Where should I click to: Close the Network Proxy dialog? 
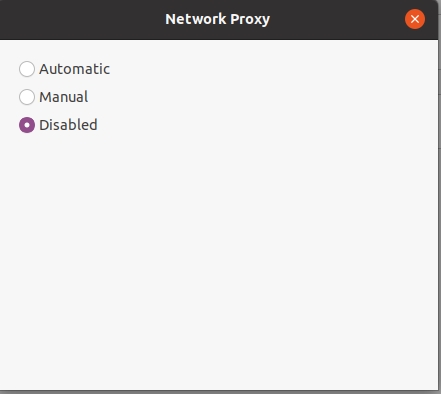click(x=415, y=19)
